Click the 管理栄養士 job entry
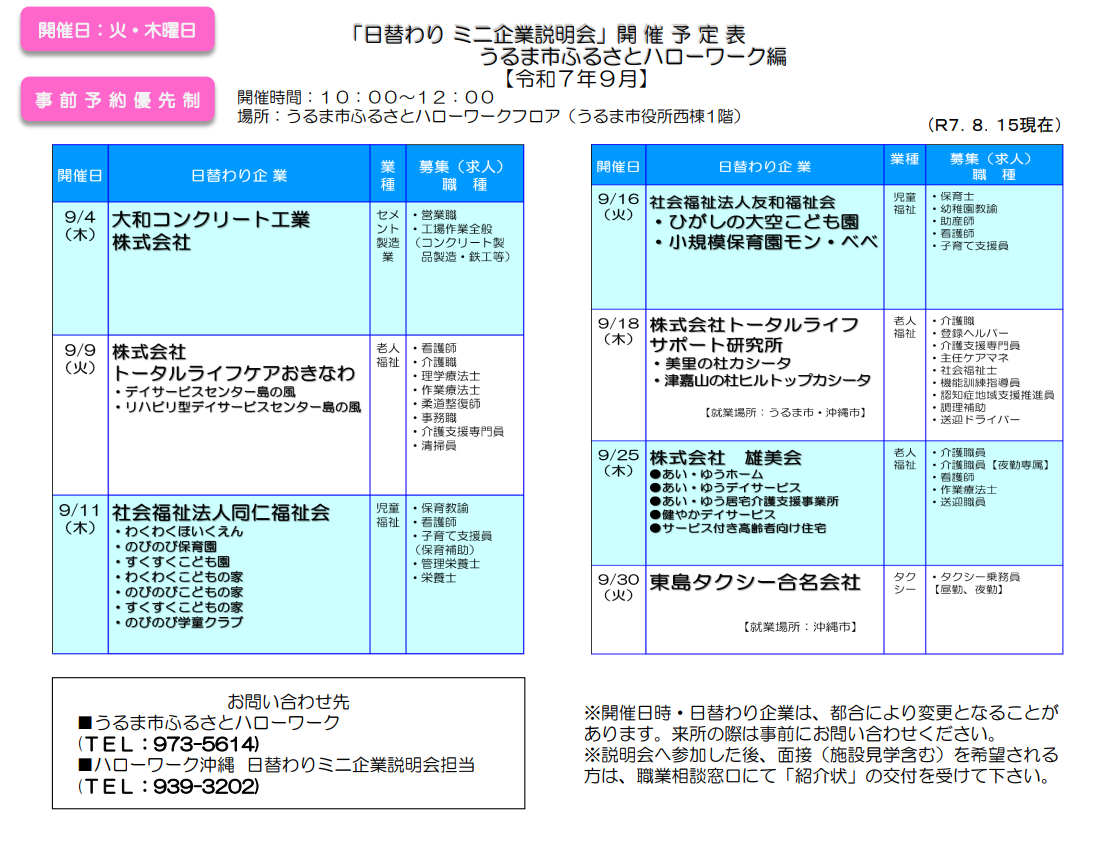Viewport: 1106px width, 843px height. click(446, 564)
